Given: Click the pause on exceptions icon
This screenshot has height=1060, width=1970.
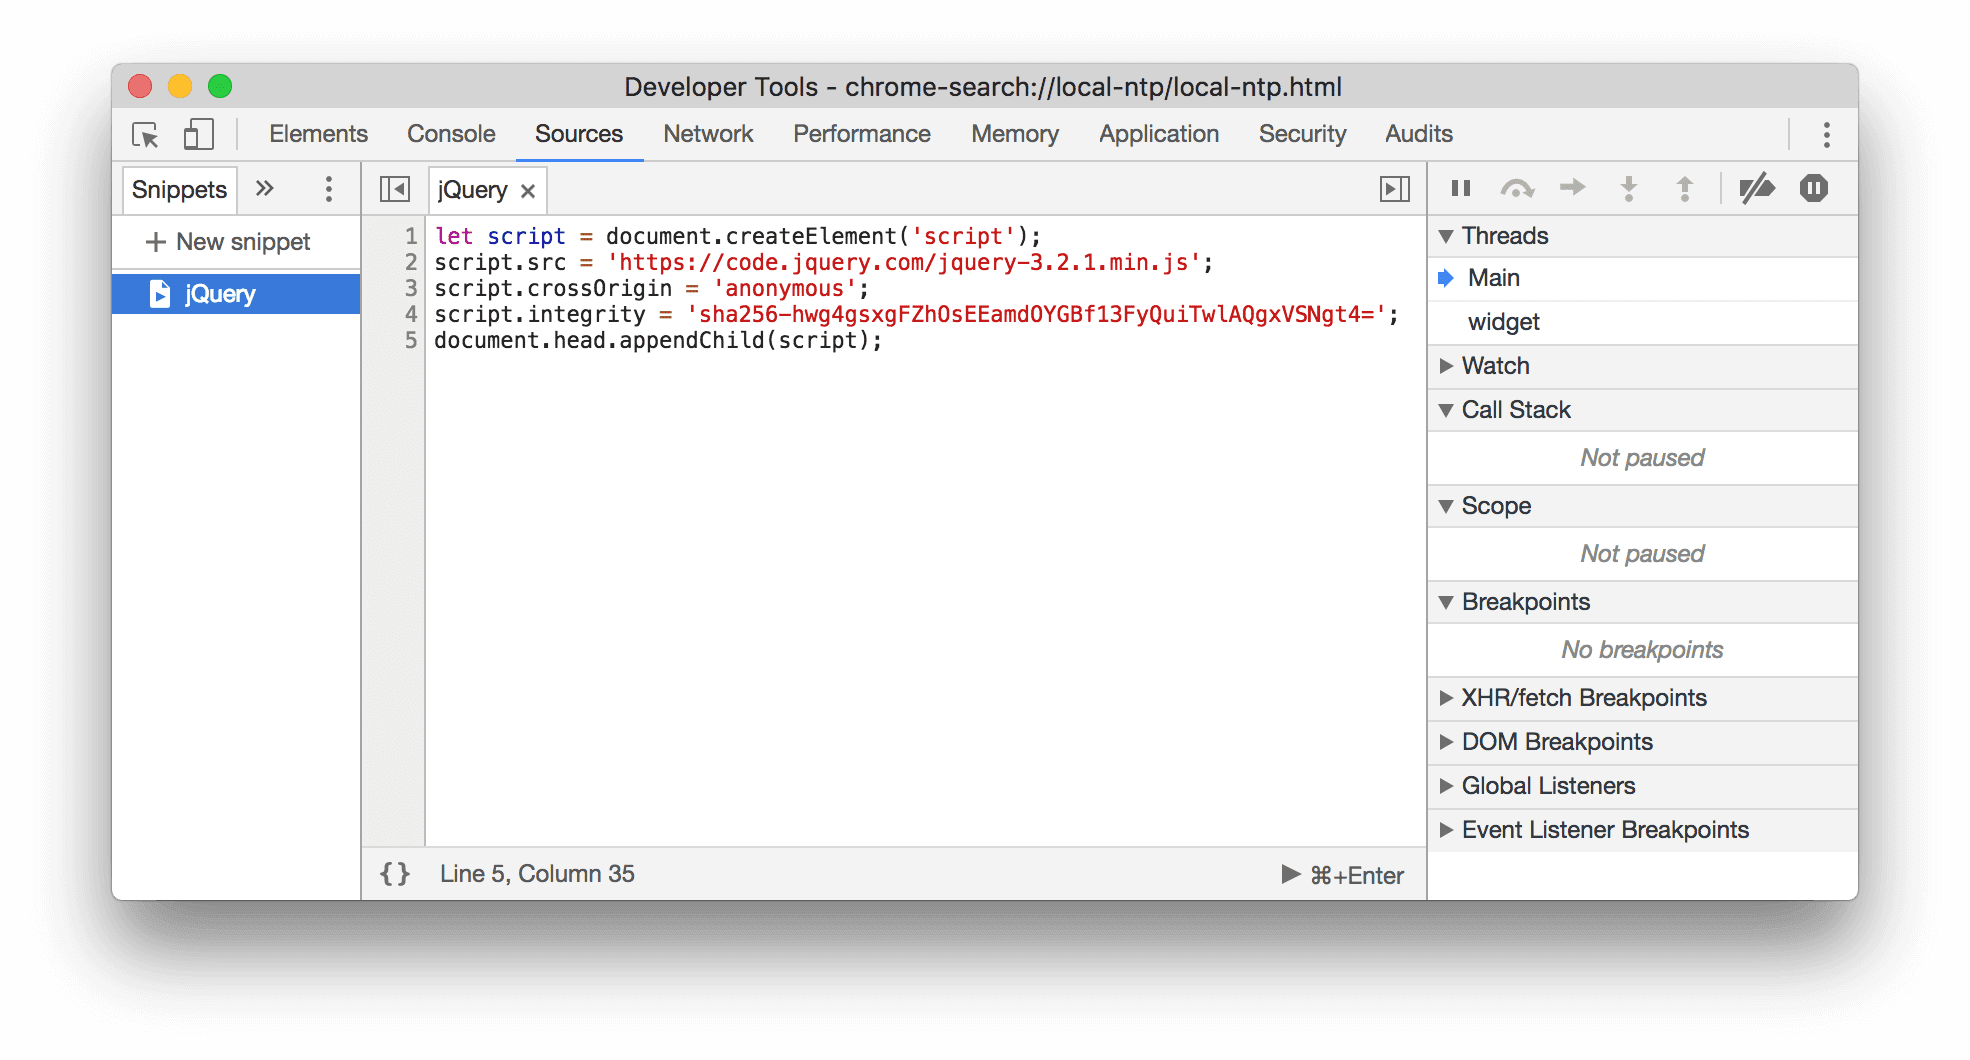Looking at the screenshot, I should coord(1813,187).
